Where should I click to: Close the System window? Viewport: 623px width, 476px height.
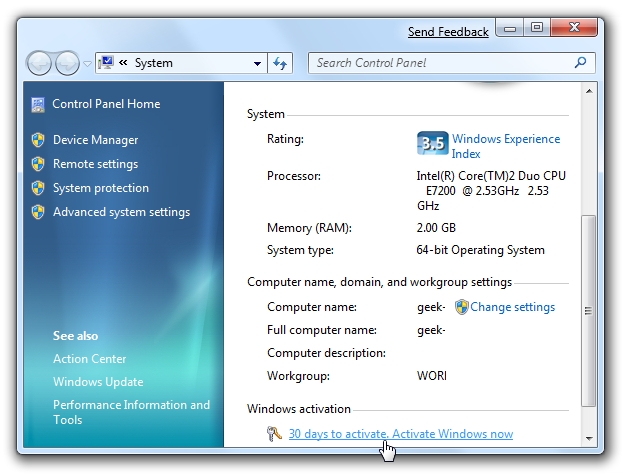[x=574, y=28]
